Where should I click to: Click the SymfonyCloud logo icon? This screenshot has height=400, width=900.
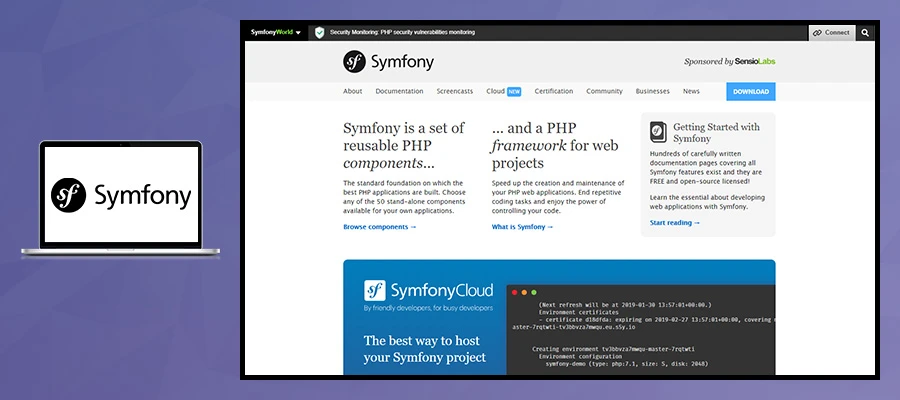(375, 290)
